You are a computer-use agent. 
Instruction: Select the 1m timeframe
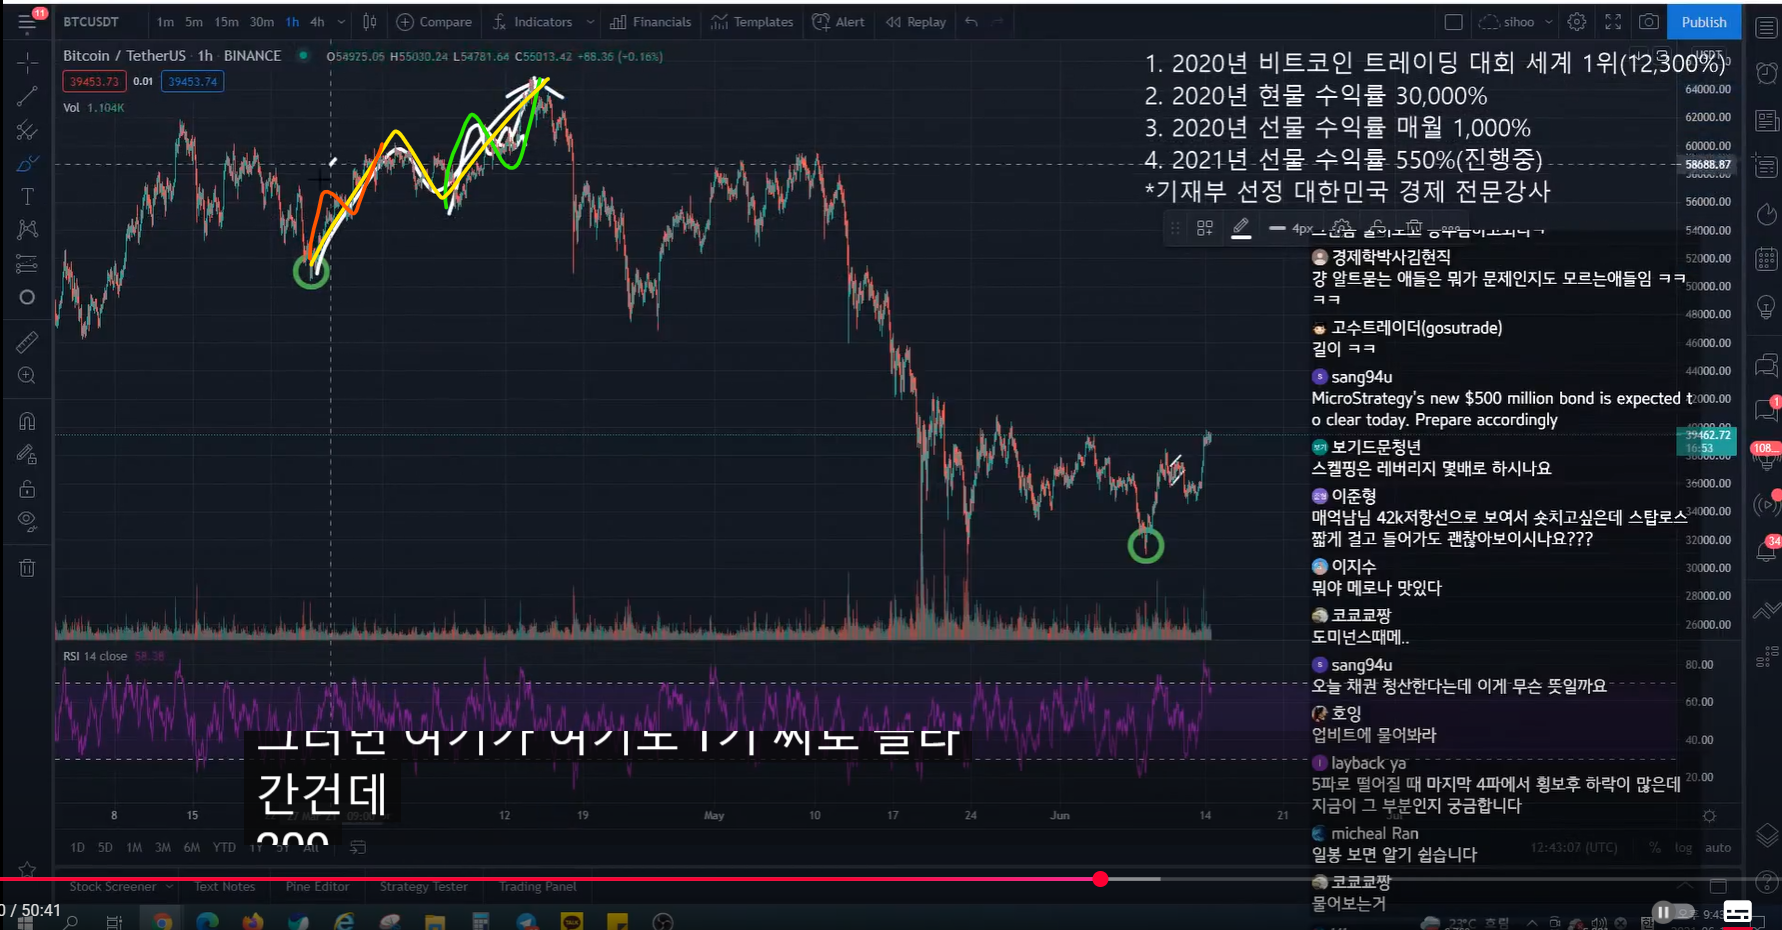[165, 22]
